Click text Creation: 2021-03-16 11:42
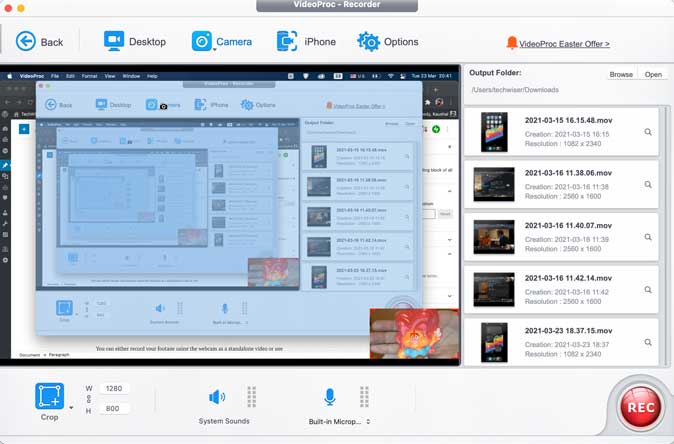 click(567, 292)
